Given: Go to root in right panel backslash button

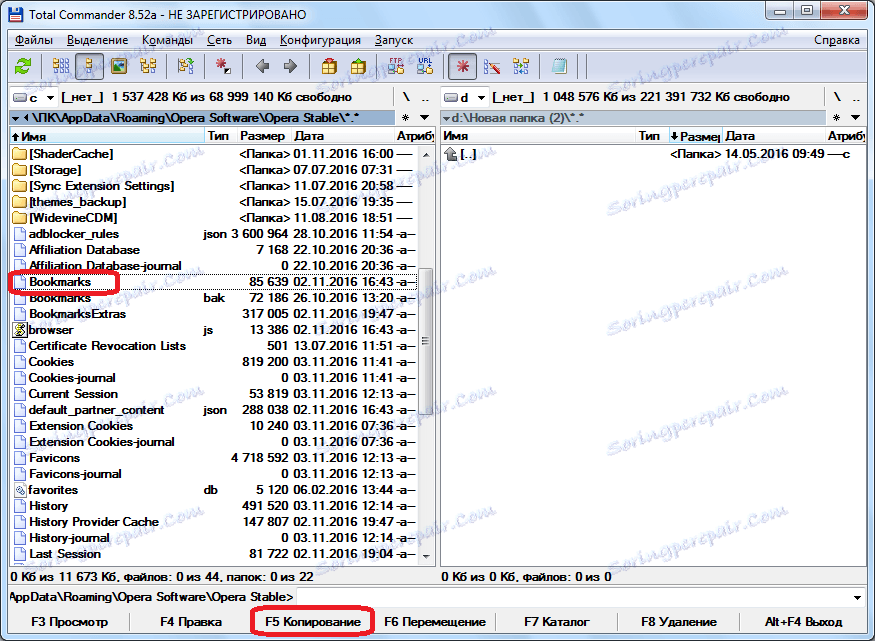Looking at the screenshot, I should pos(837,97).
